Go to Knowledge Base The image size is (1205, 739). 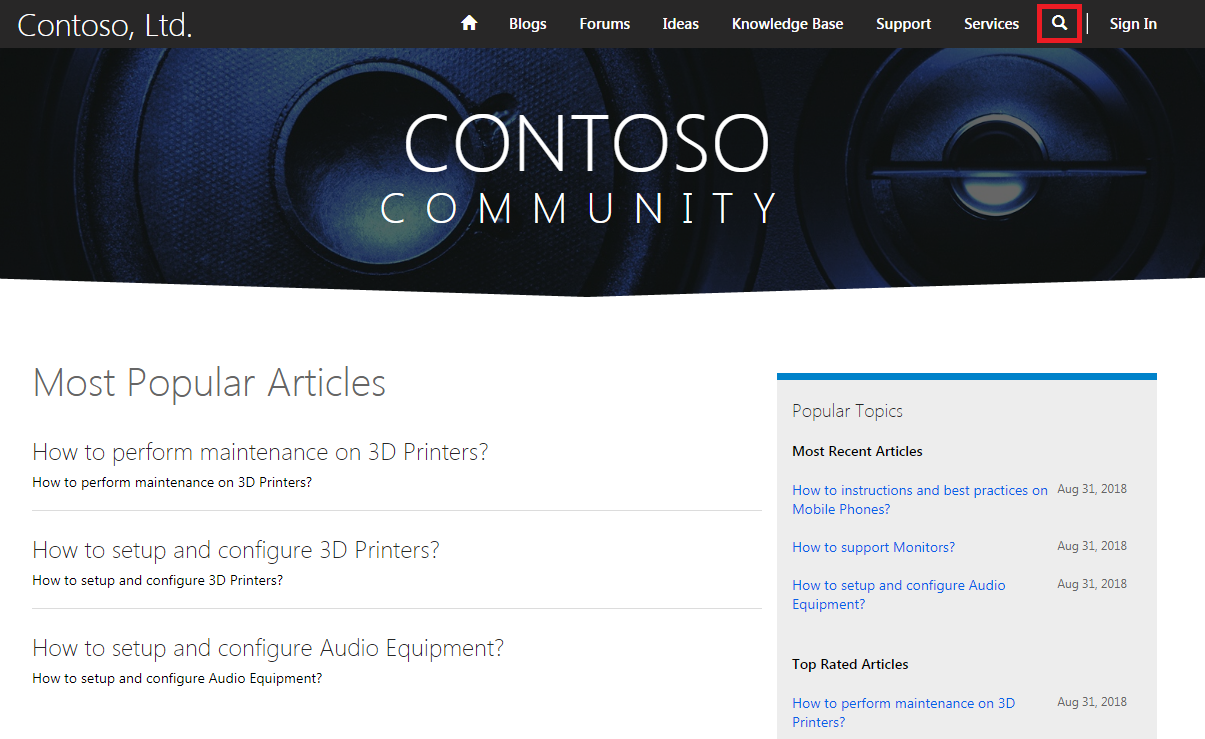click(788, 24)
